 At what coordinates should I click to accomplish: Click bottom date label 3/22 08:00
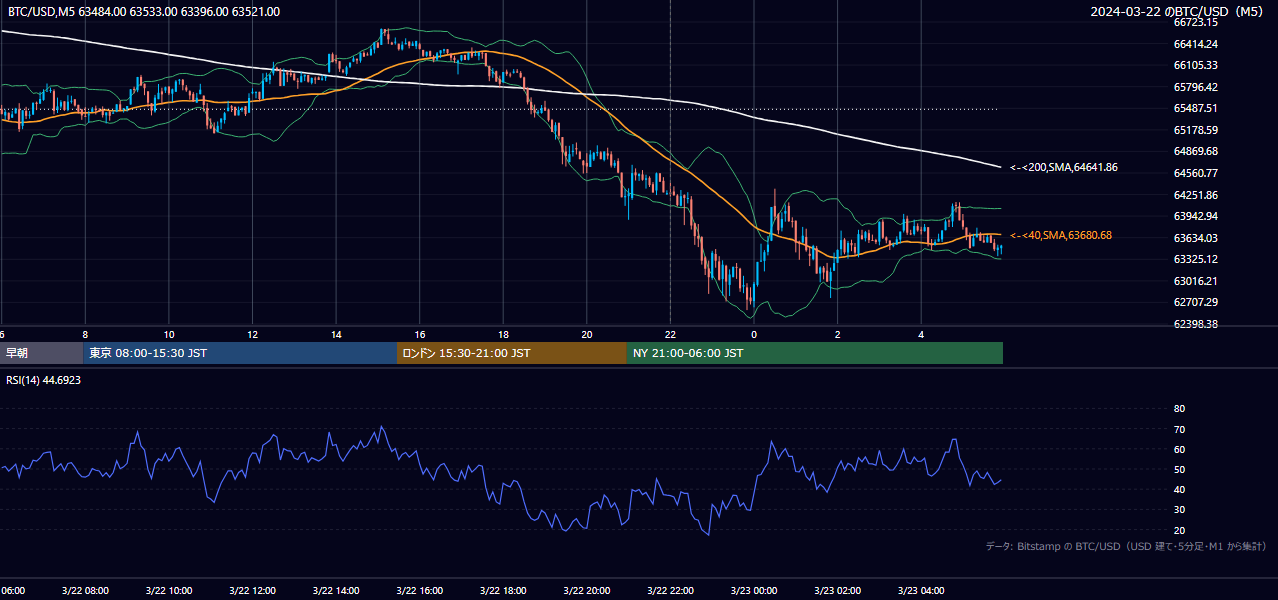85,590
